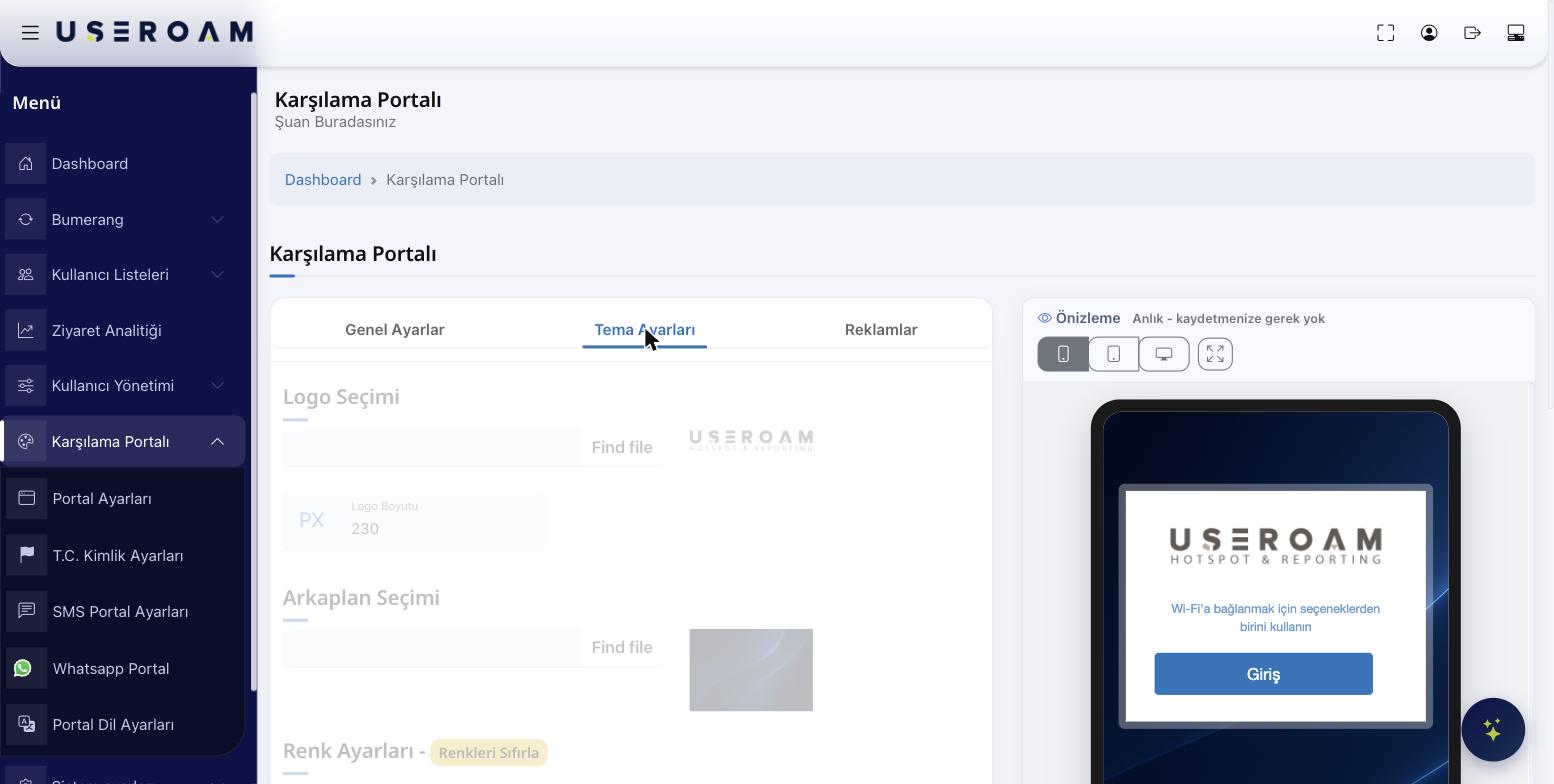1554x784 pixels.
Task: Open the sparkle assistant floating button
Action: tap(1492, 730)
